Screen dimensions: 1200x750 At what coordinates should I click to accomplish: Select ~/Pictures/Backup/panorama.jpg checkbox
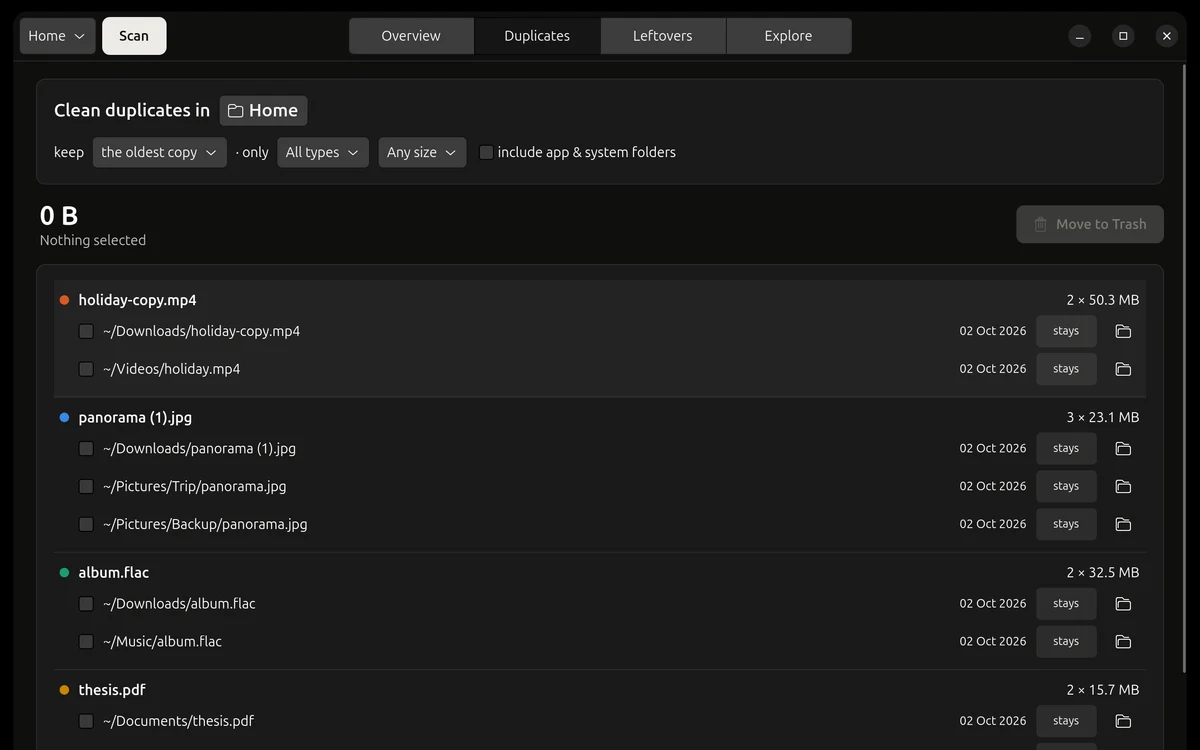pyautogui.click(x=86, y=524)
